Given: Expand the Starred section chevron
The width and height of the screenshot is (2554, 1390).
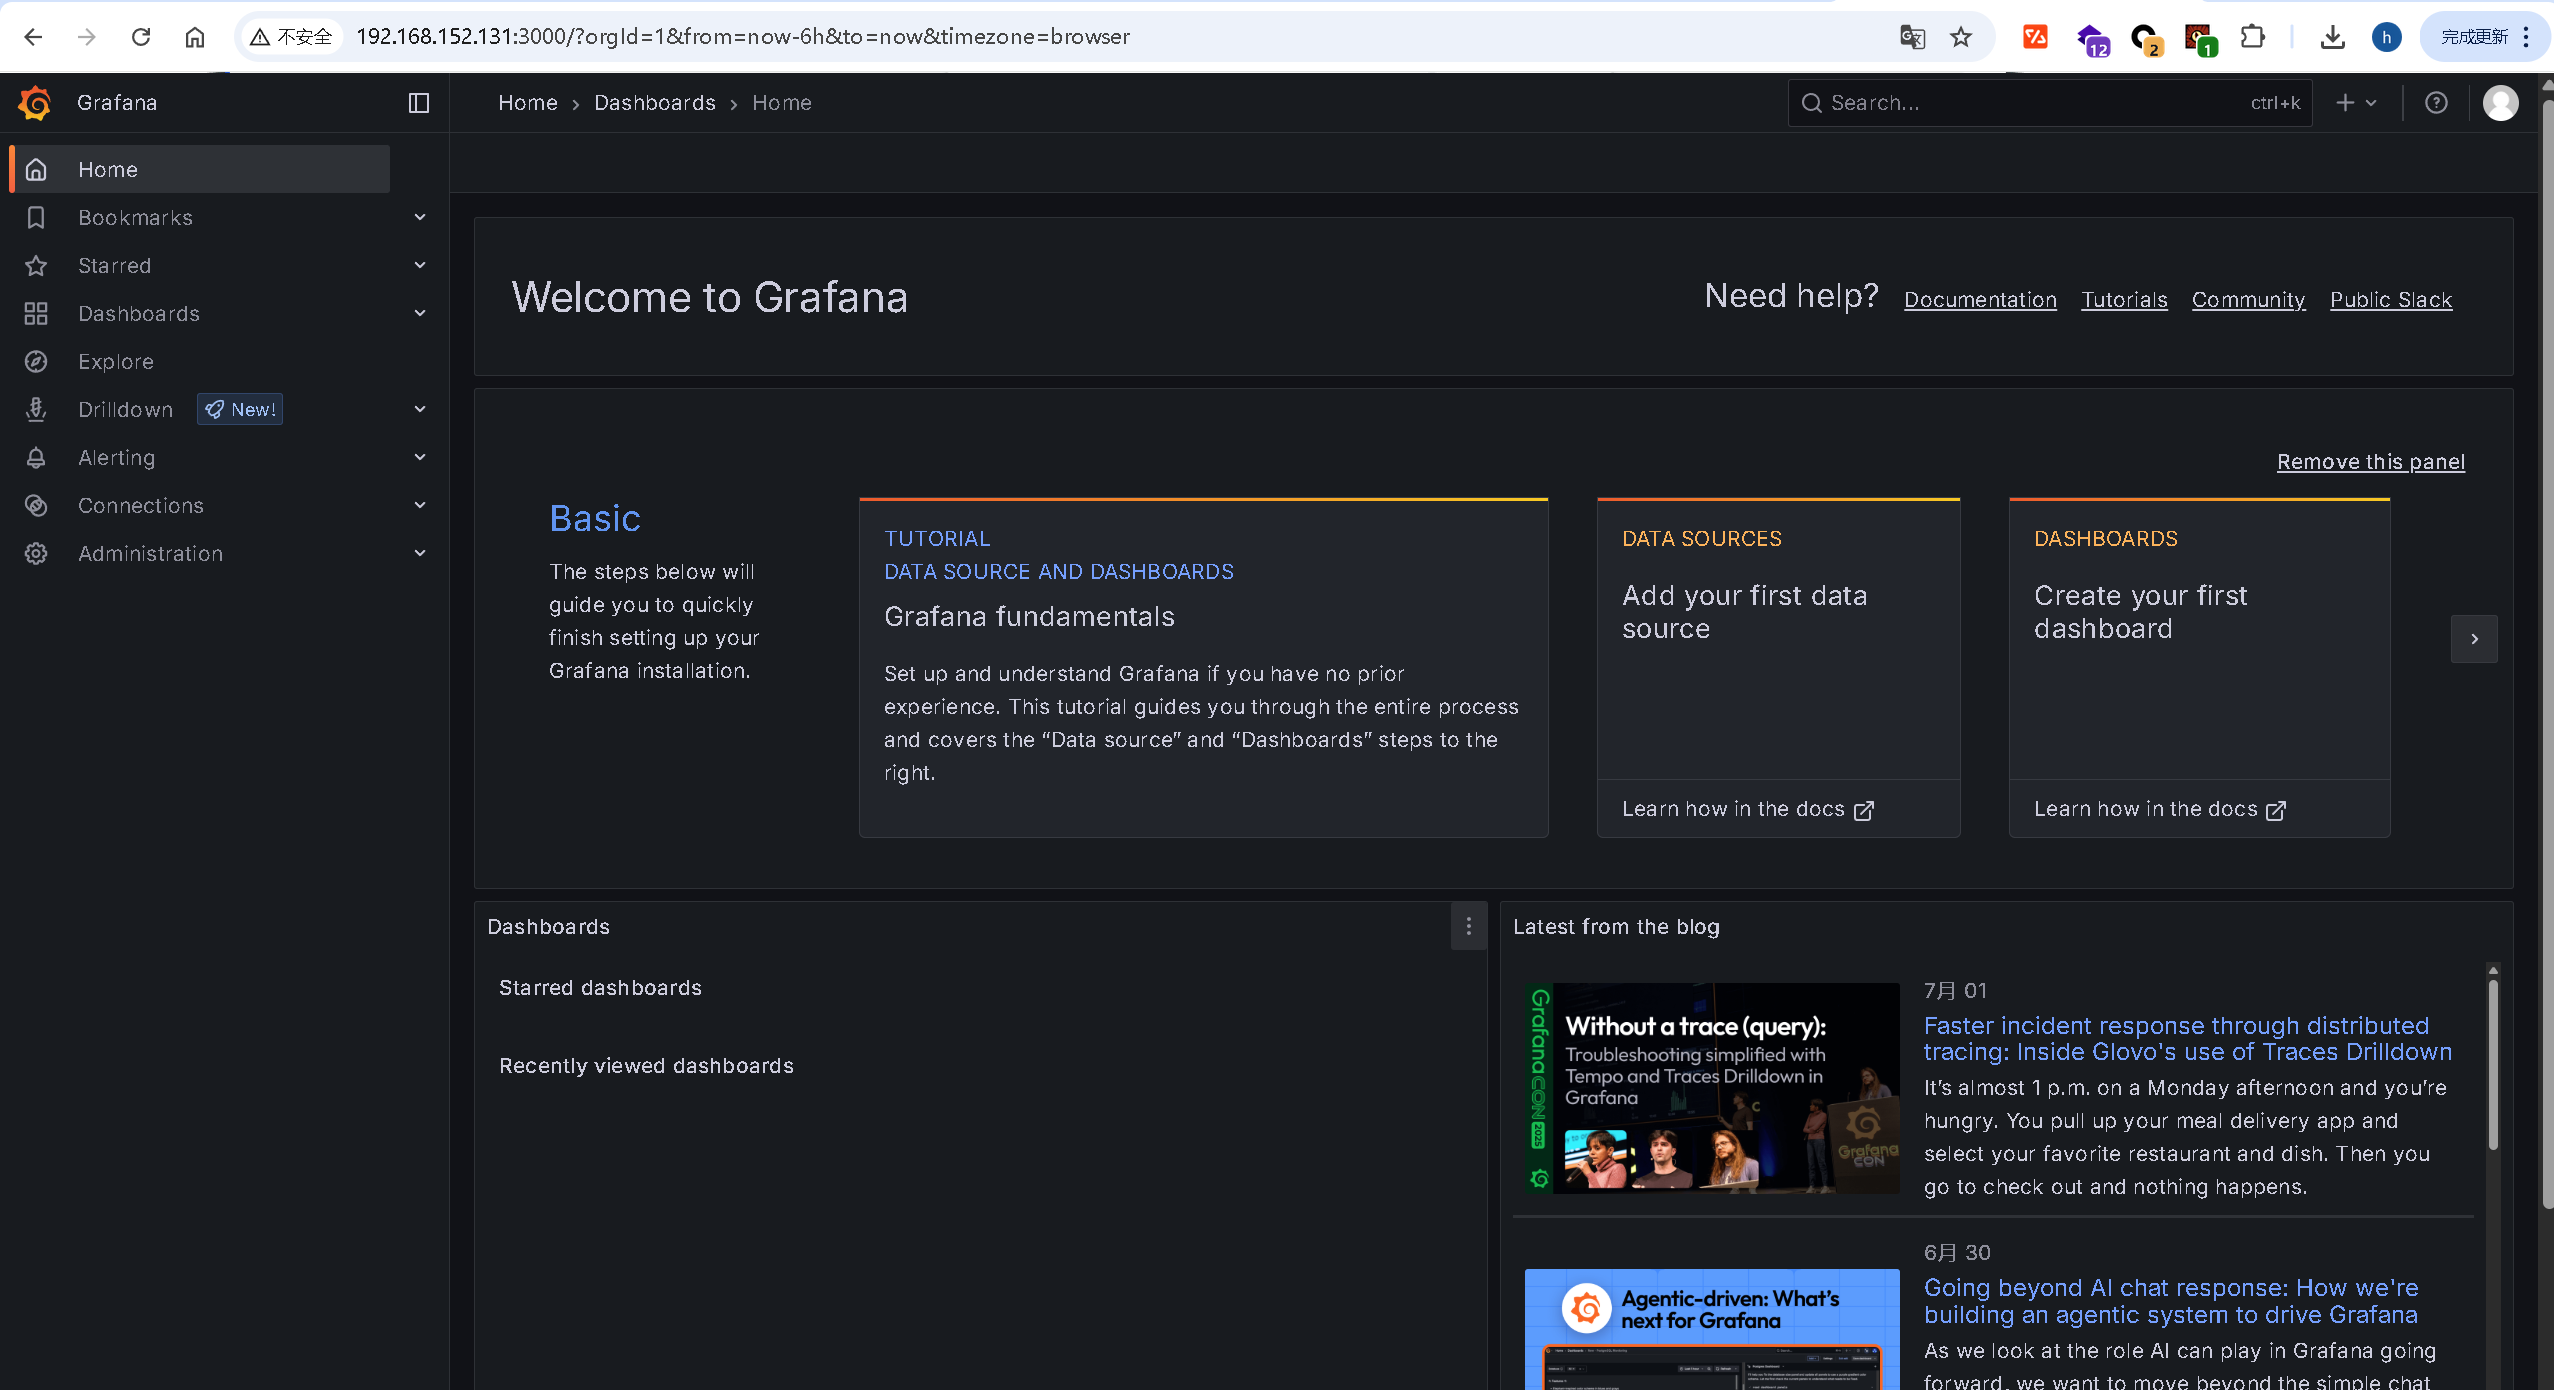Looking at the screenshot, I should (x=420, y=265).
